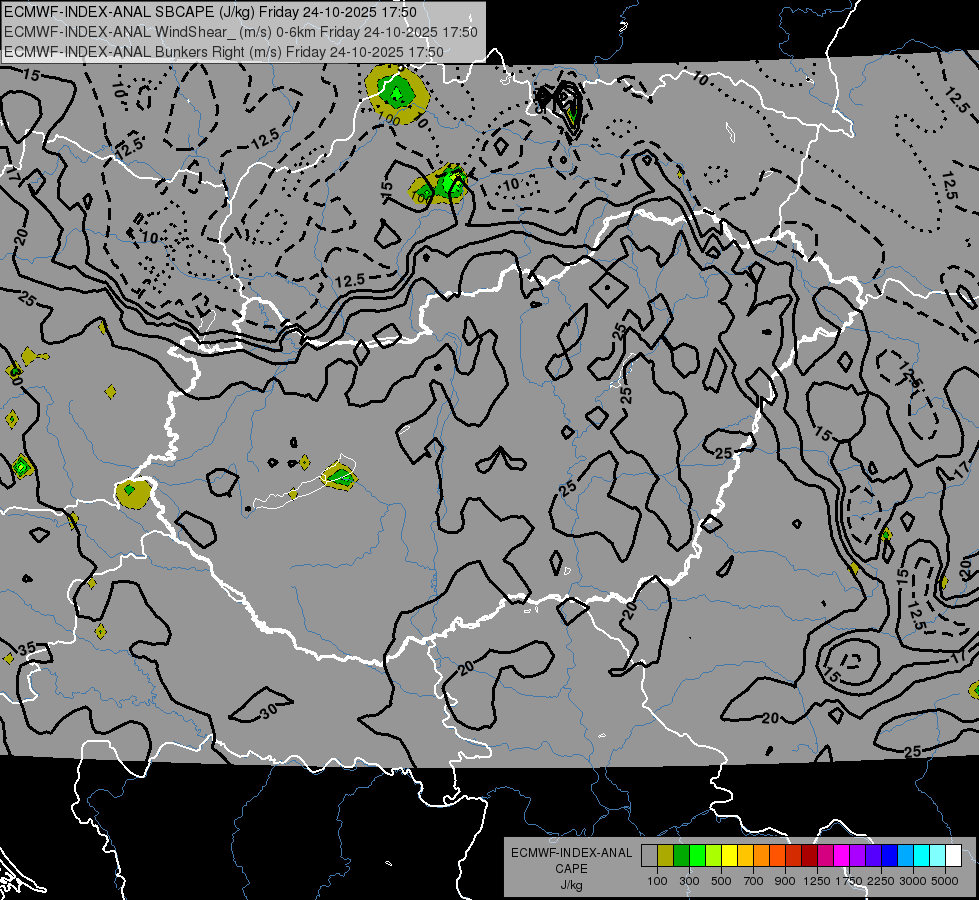Select the magenta legend swatch
This screenshot has height=900, width=979.
841,856
